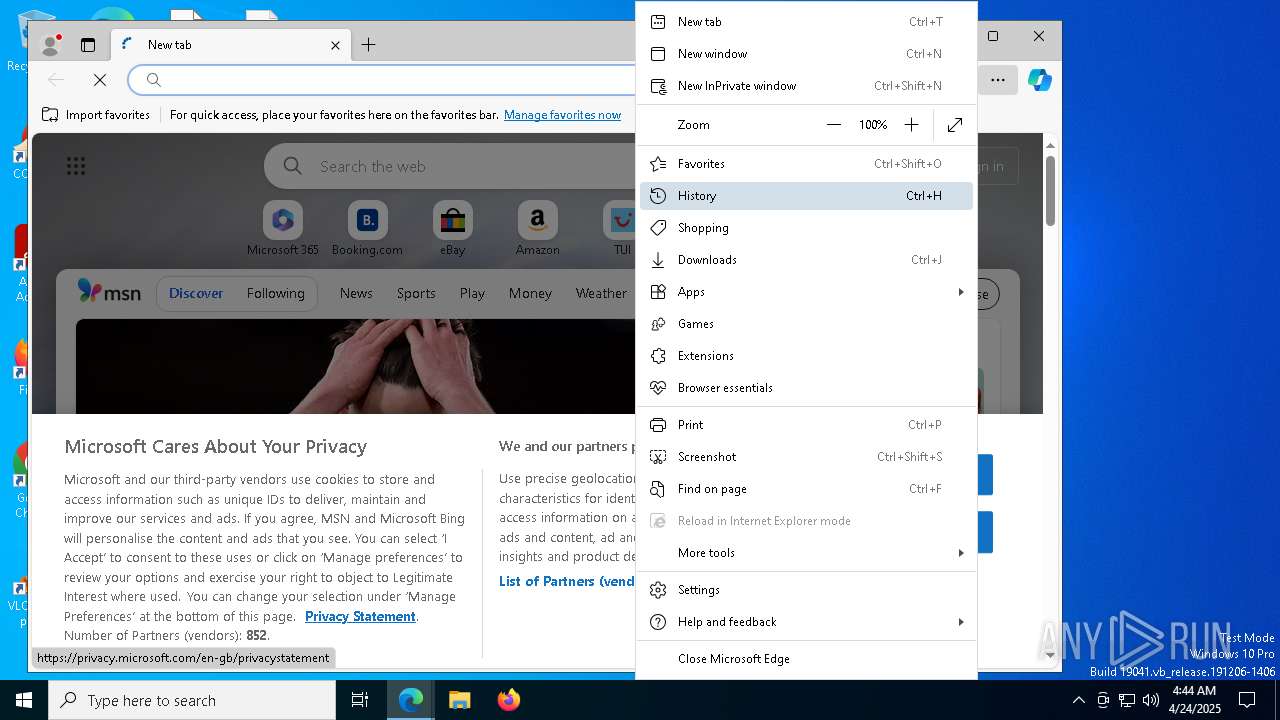Open the volume icon in tray
This screenshot has width=1280, height=720.
point(1151,700)
